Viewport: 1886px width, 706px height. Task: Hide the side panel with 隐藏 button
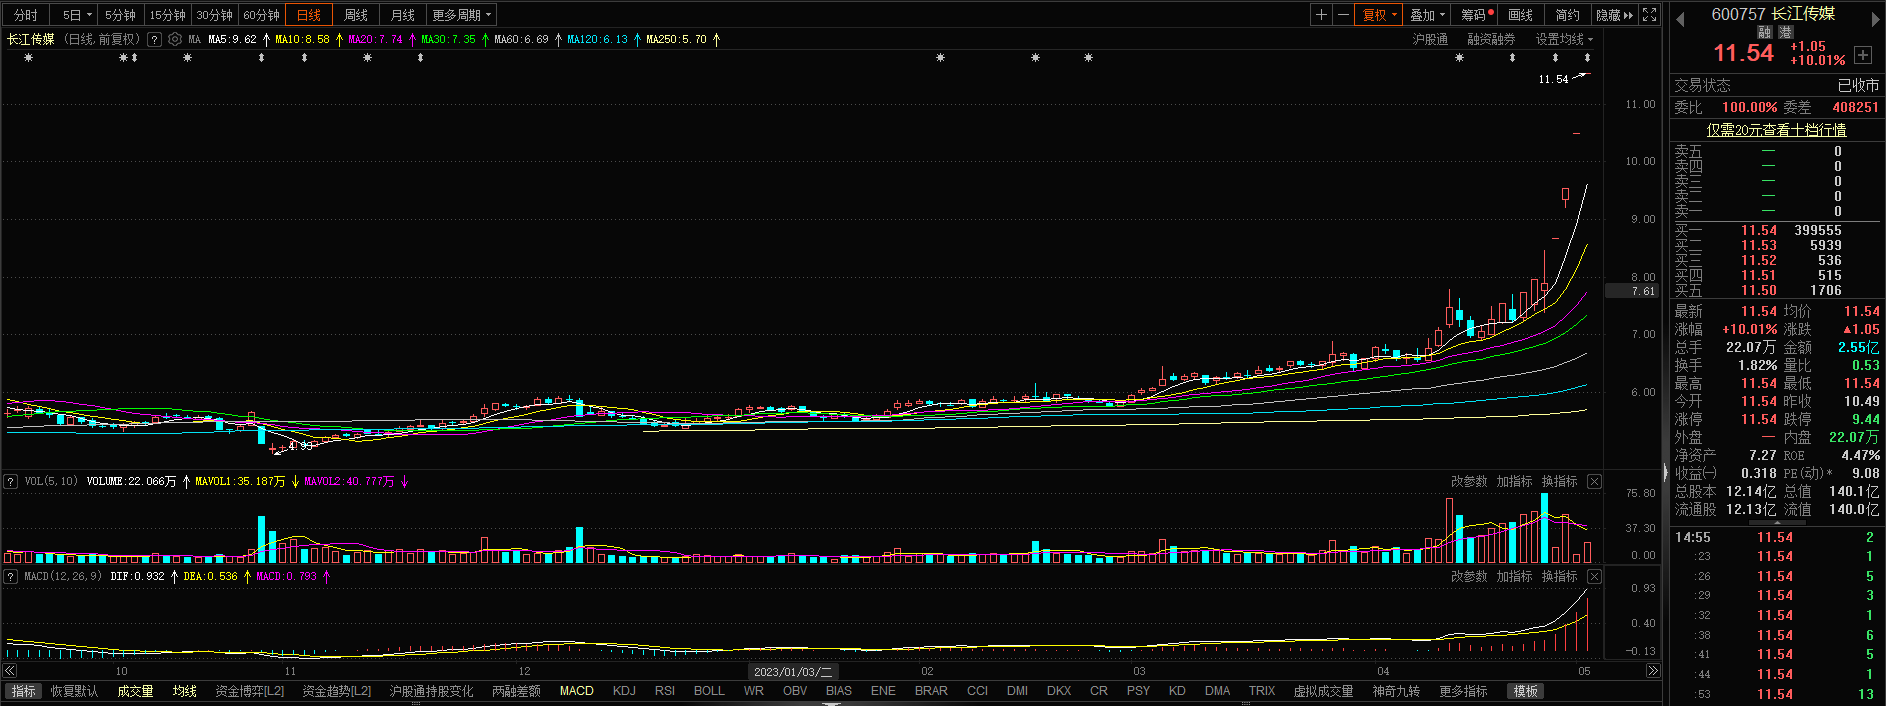click(1613, 15)
